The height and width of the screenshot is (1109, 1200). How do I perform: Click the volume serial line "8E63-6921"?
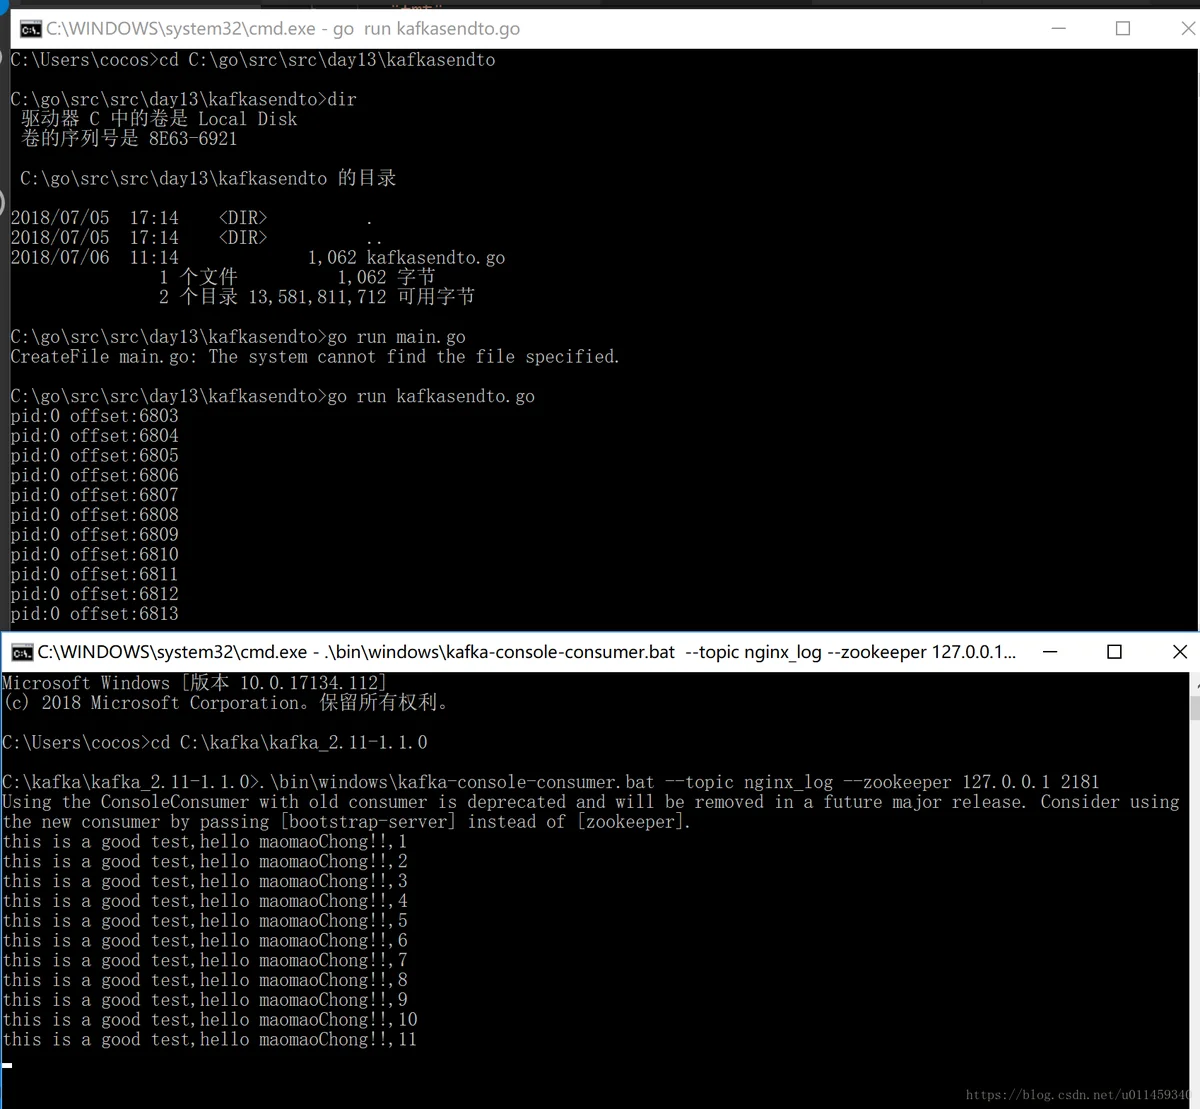pos(129,139)
